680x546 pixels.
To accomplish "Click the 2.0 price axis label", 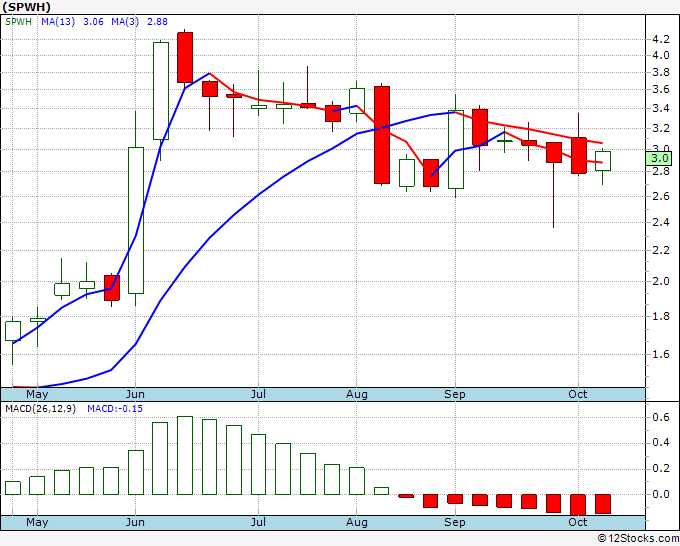I will tap(660, 281).
